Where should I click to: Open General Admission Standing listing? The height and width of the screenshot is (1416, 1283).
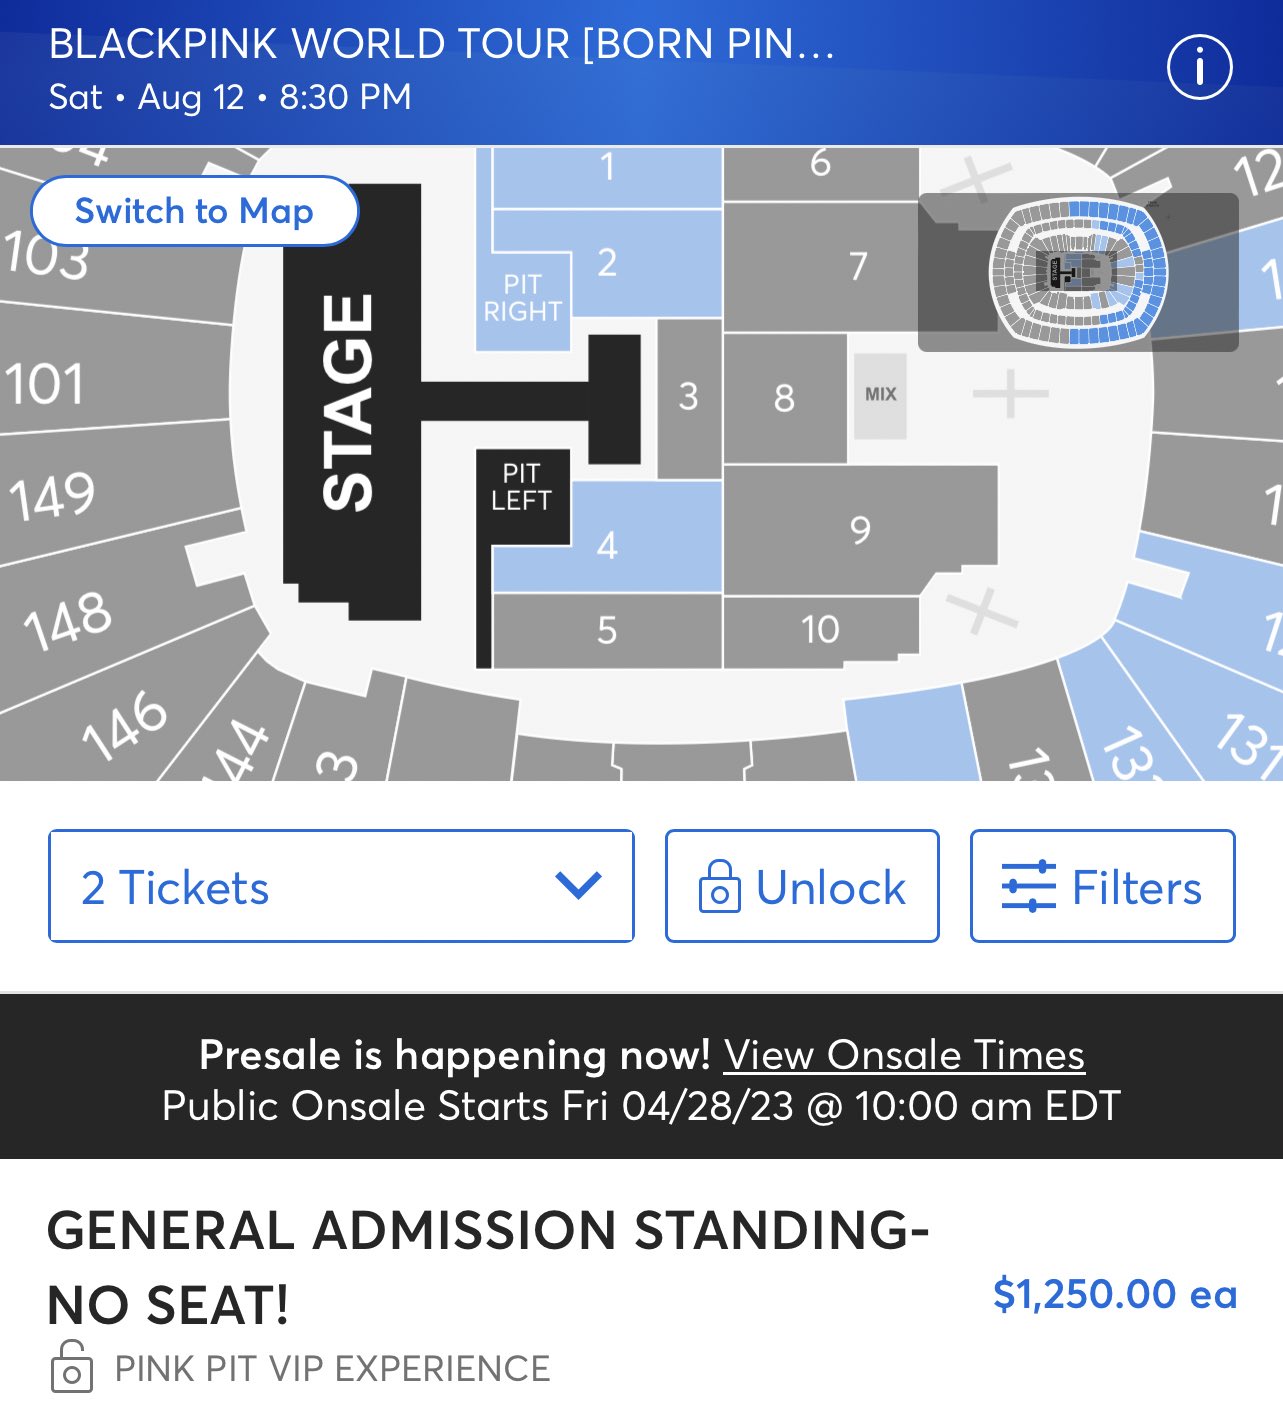tap(488, 1267)
